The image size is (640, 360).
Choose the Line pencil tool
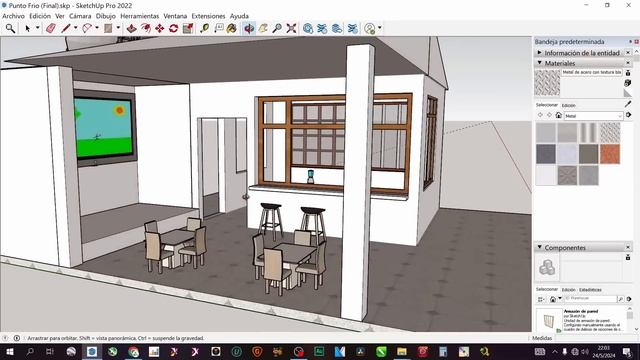(66, 28)
